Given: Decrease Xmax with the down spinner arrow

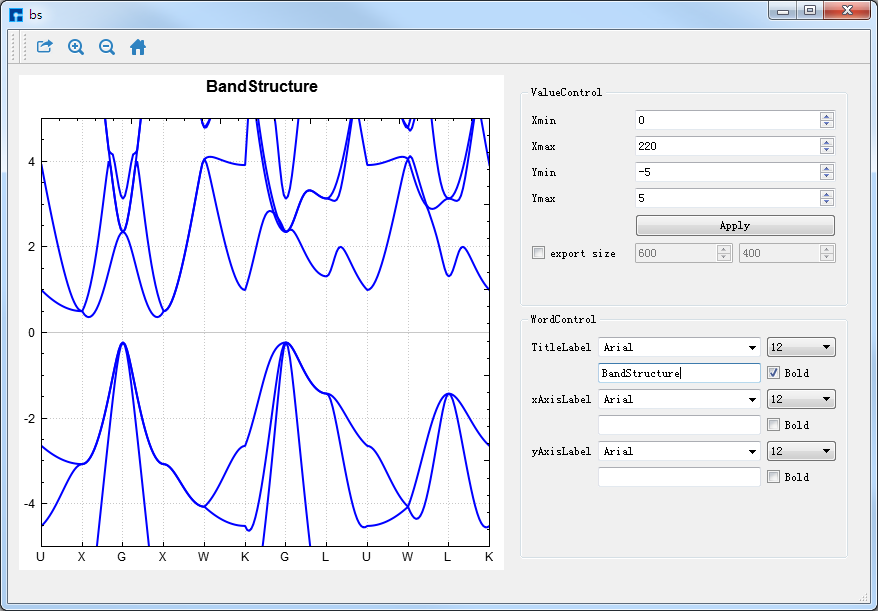Looking at the screenshot, I should 826,150.
